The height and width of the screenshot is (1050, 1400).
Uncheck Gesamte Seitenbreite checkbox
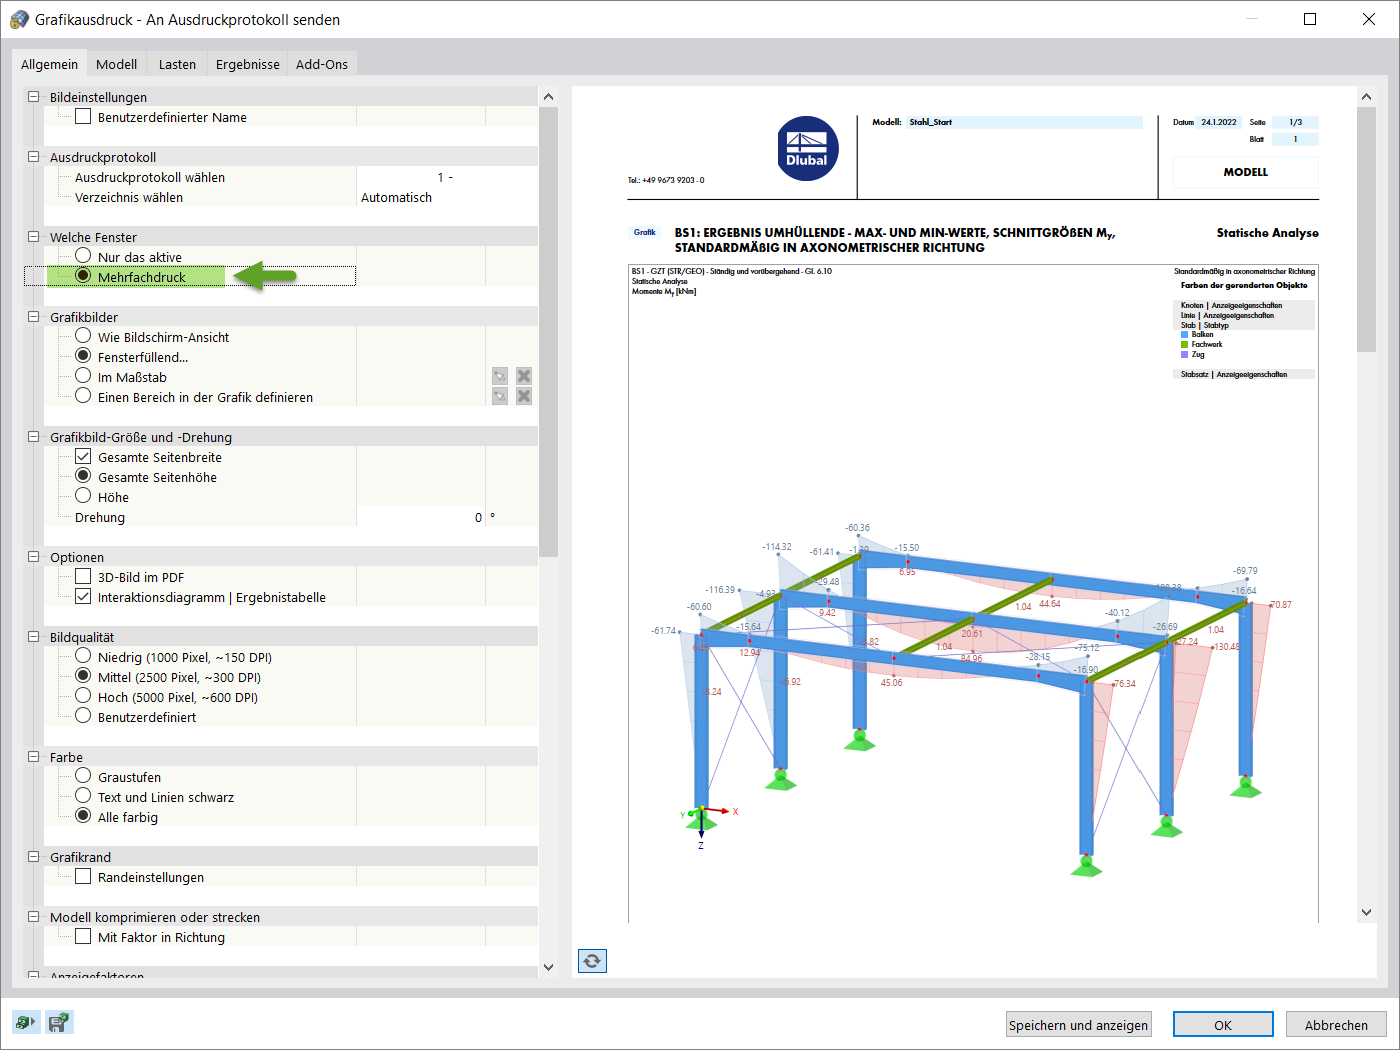tap(83, 456)
